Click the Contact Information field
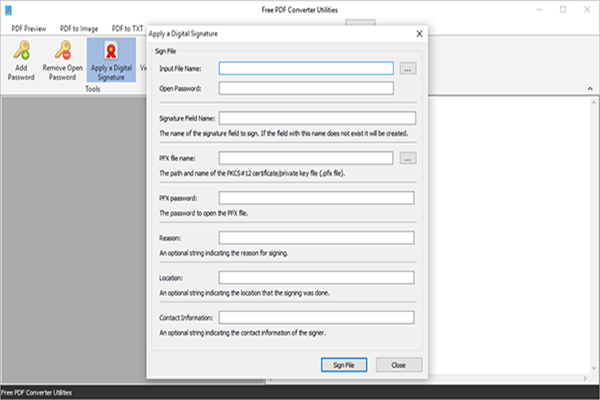This screenshot has height=400, width=600. tap(317, 318)
